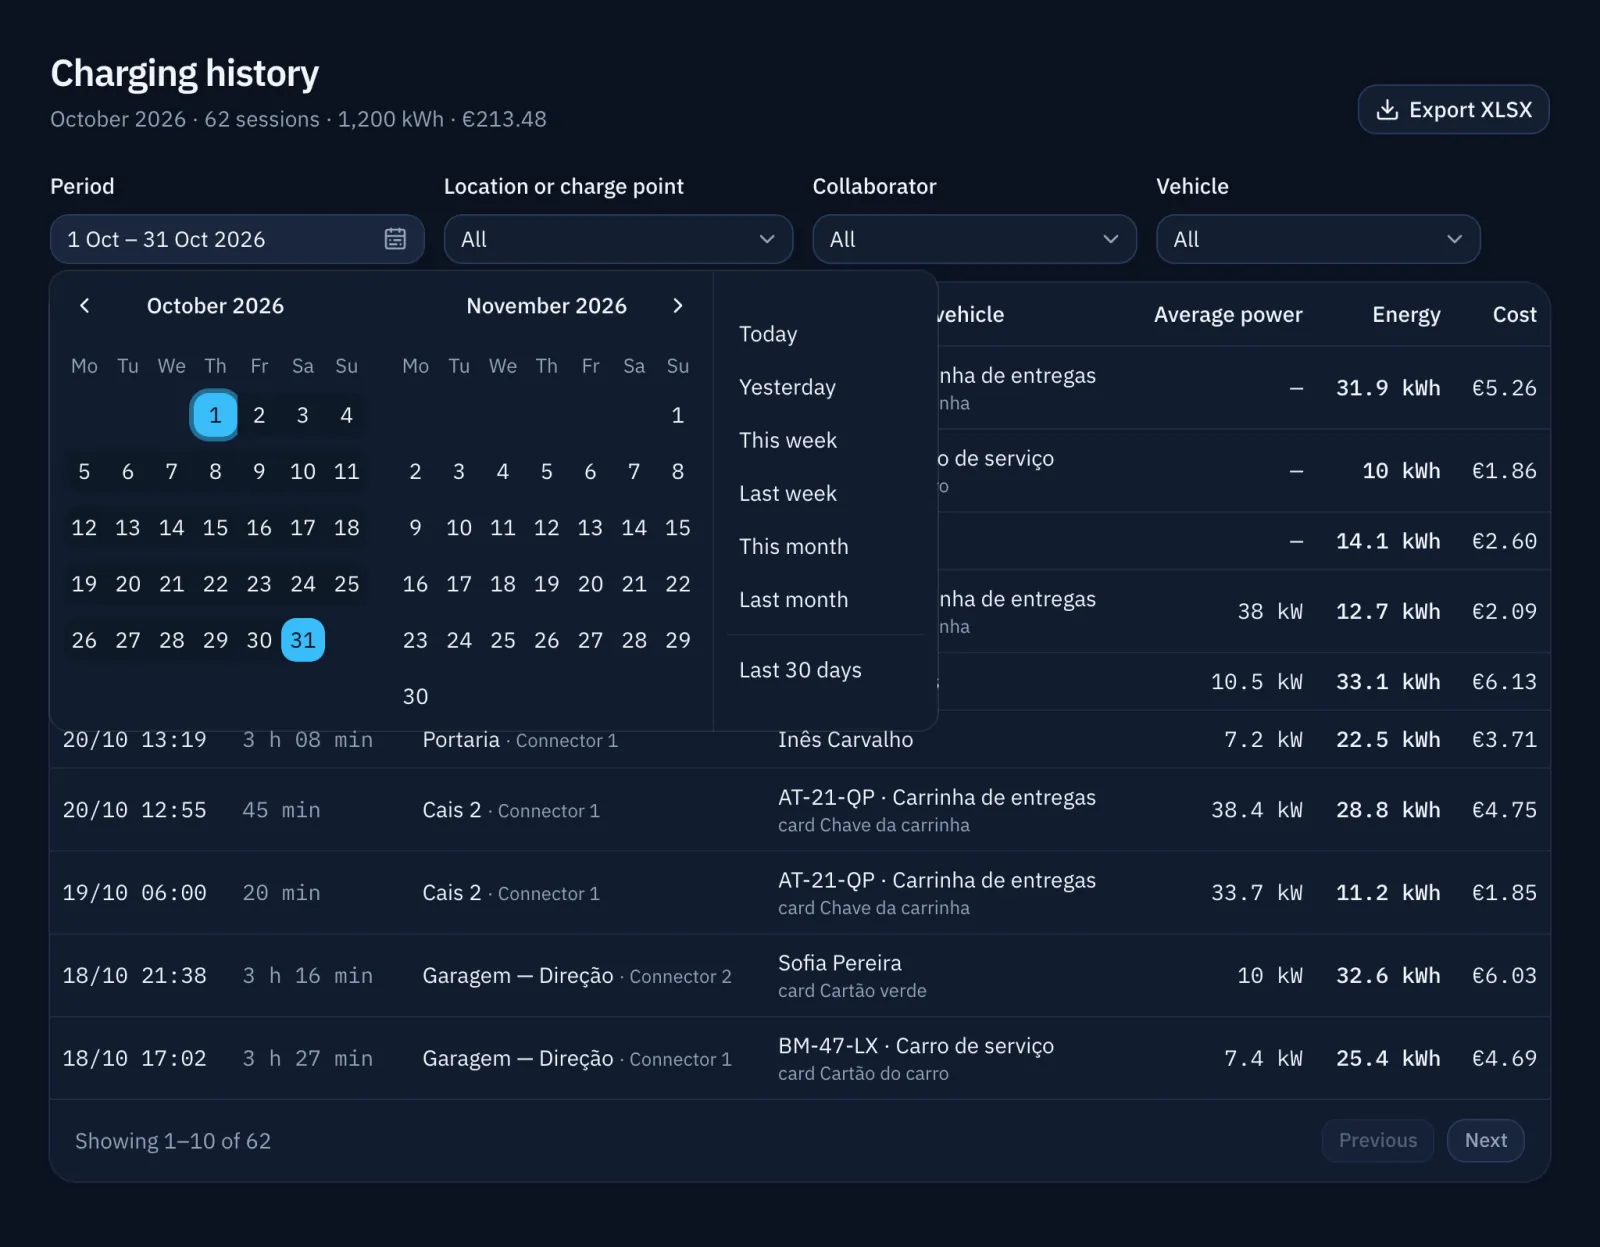Screen dimensions: 1600x1247
Task: Click the 28.8 kWh energy value
Action: [x=1388, y=810]
